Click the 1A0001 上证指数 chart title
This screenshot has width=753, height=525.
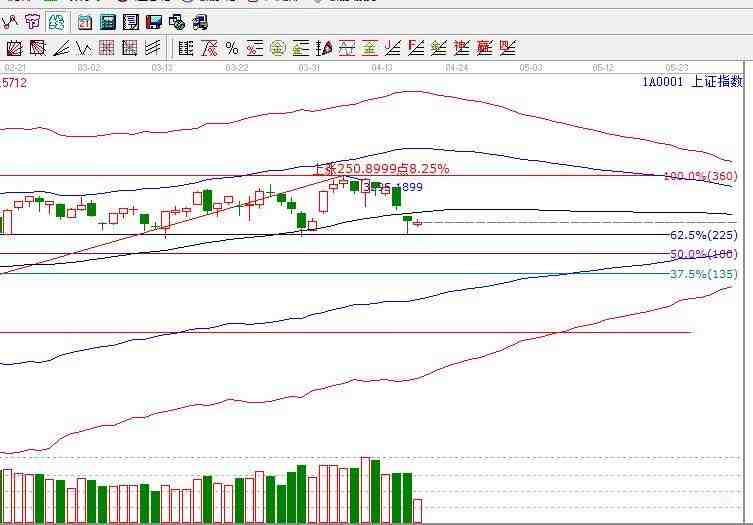(x=692, y=82)
